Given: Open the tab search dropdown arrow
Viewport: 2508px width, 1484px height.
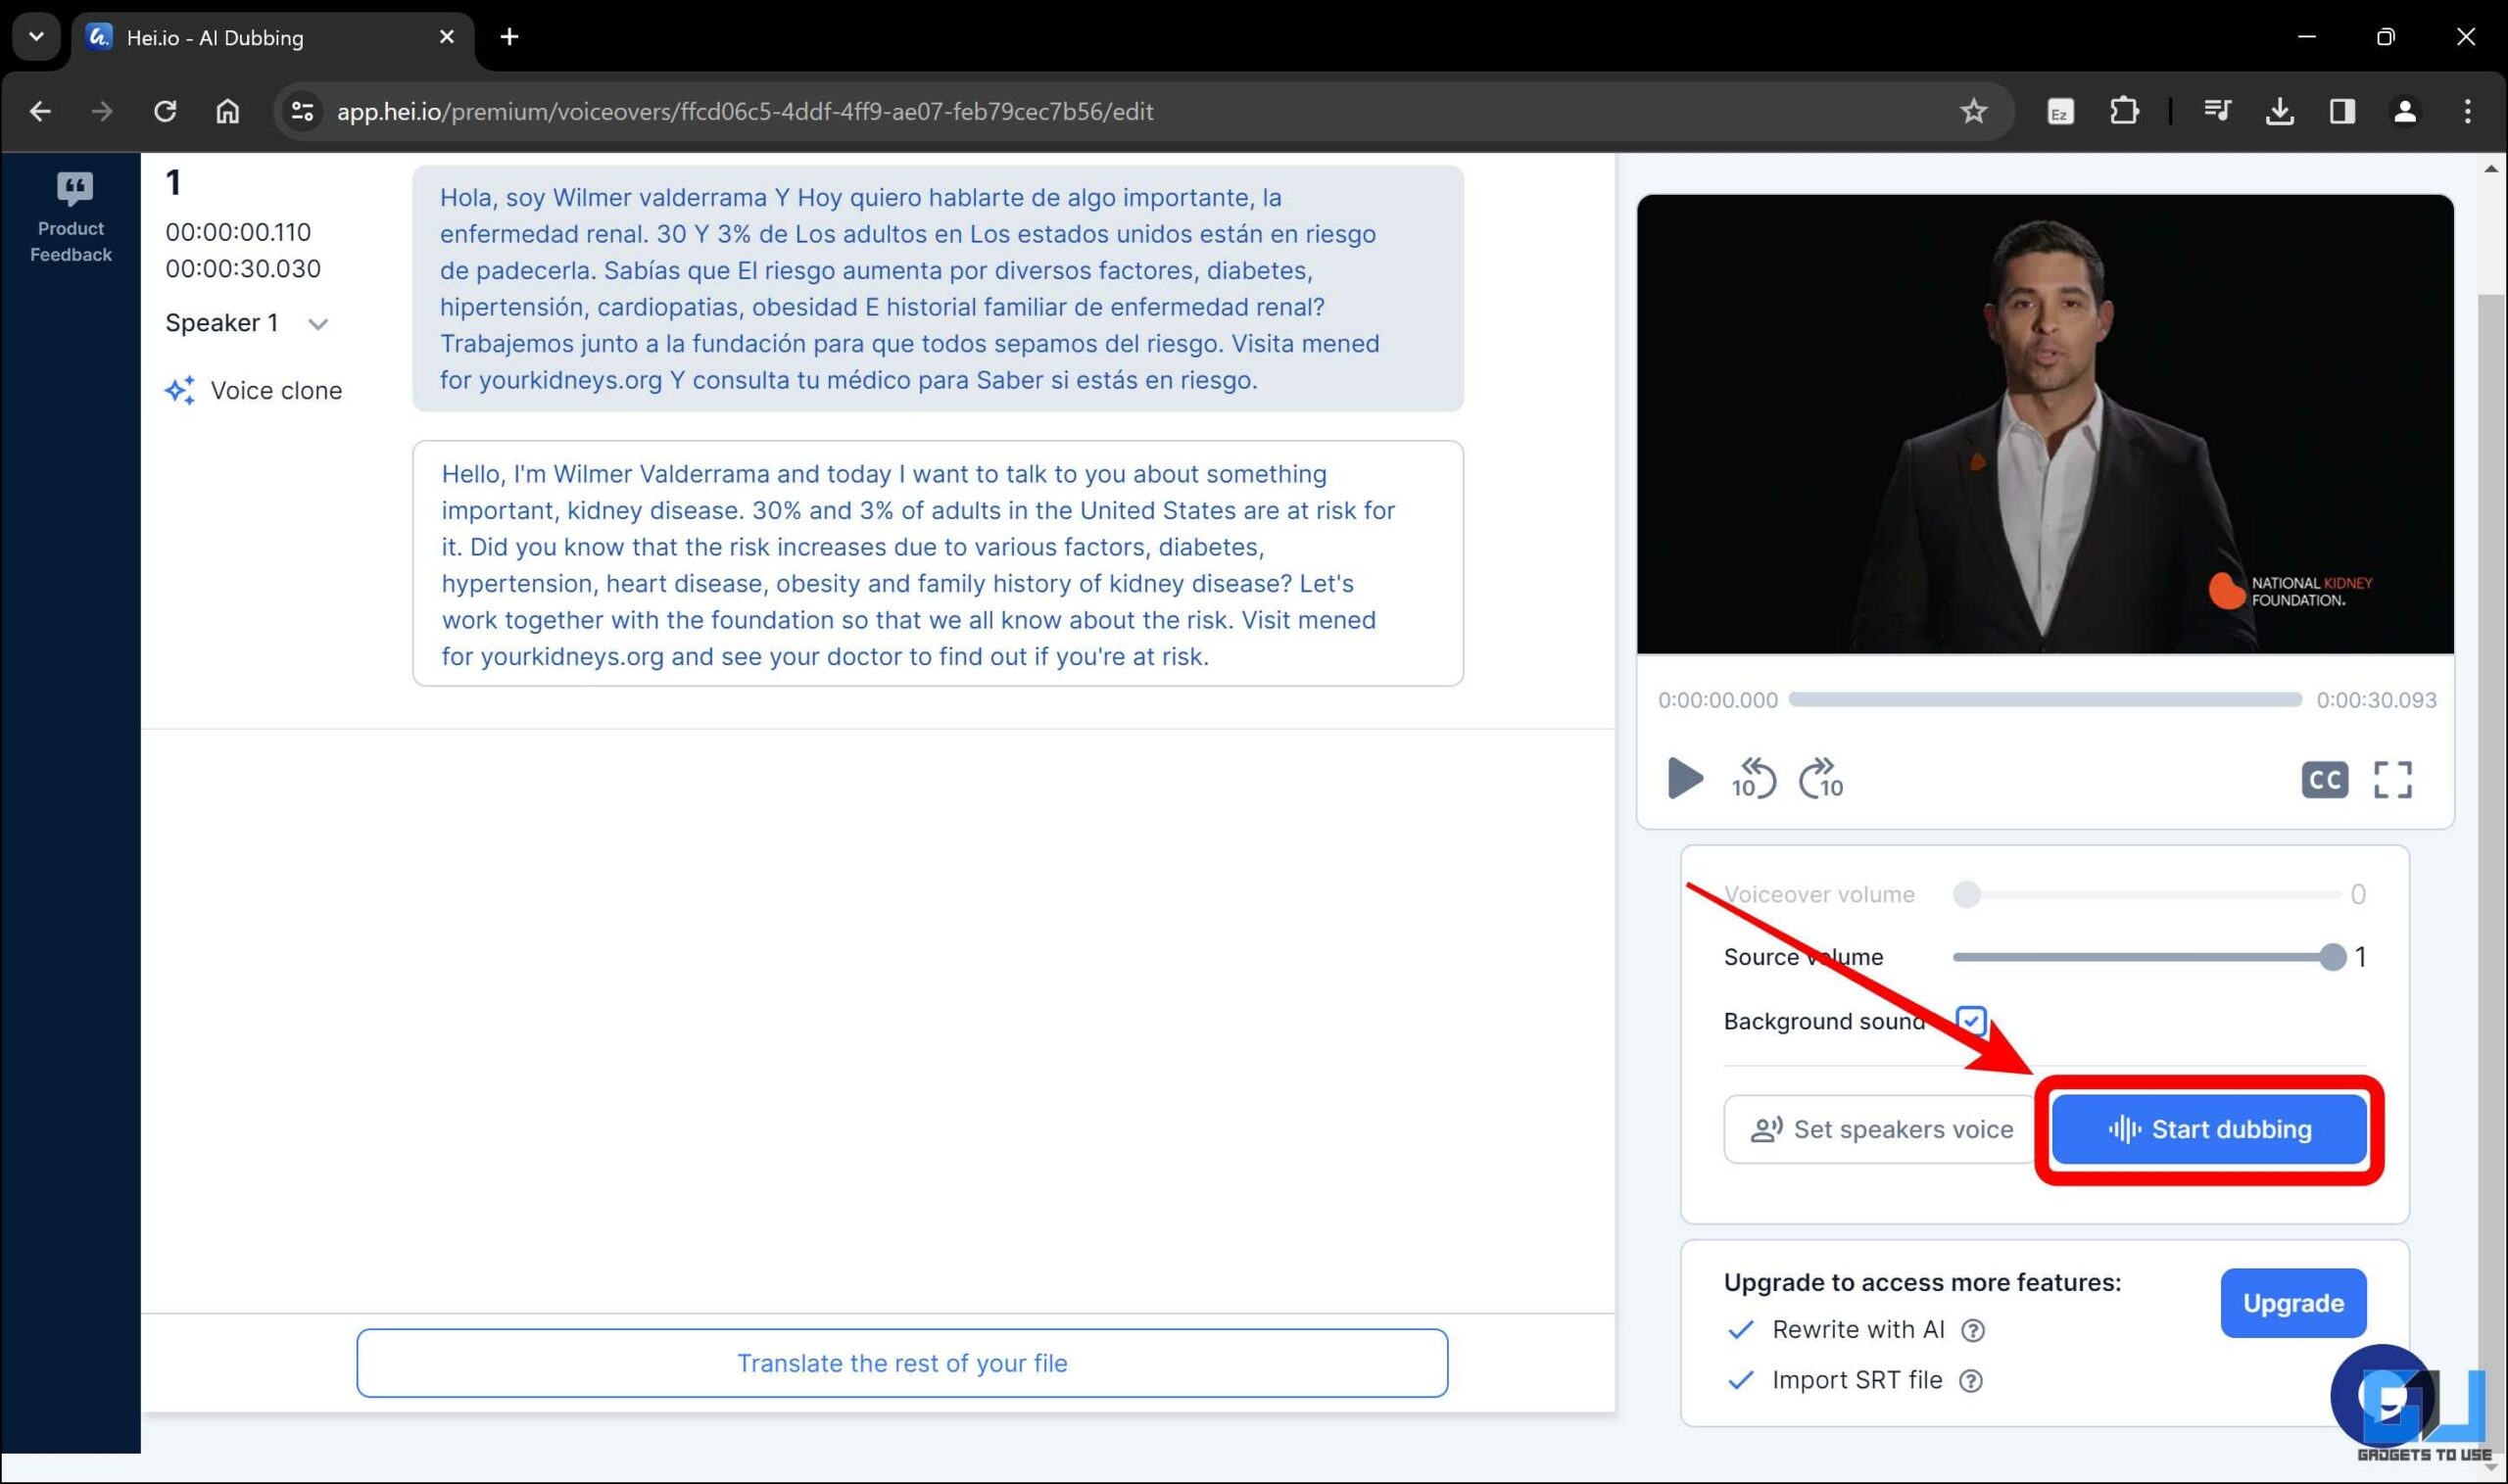Looking at the screenshot, I should (x=37, y=37).
